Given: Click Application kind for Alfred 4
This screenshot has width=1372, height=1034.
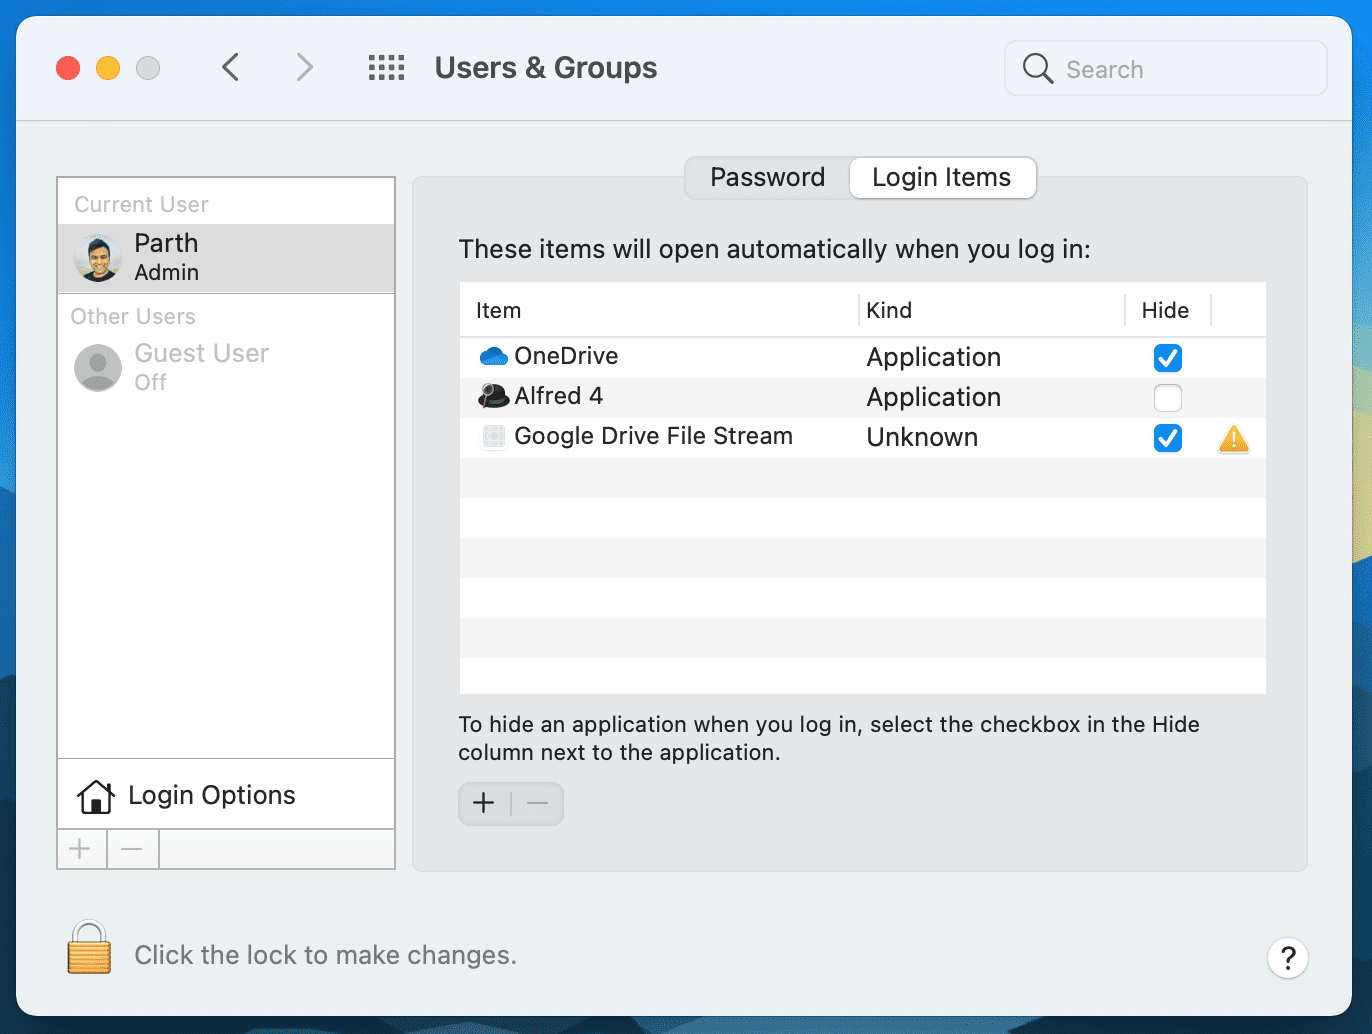Looking at the screenshot, I should point(934,397).
